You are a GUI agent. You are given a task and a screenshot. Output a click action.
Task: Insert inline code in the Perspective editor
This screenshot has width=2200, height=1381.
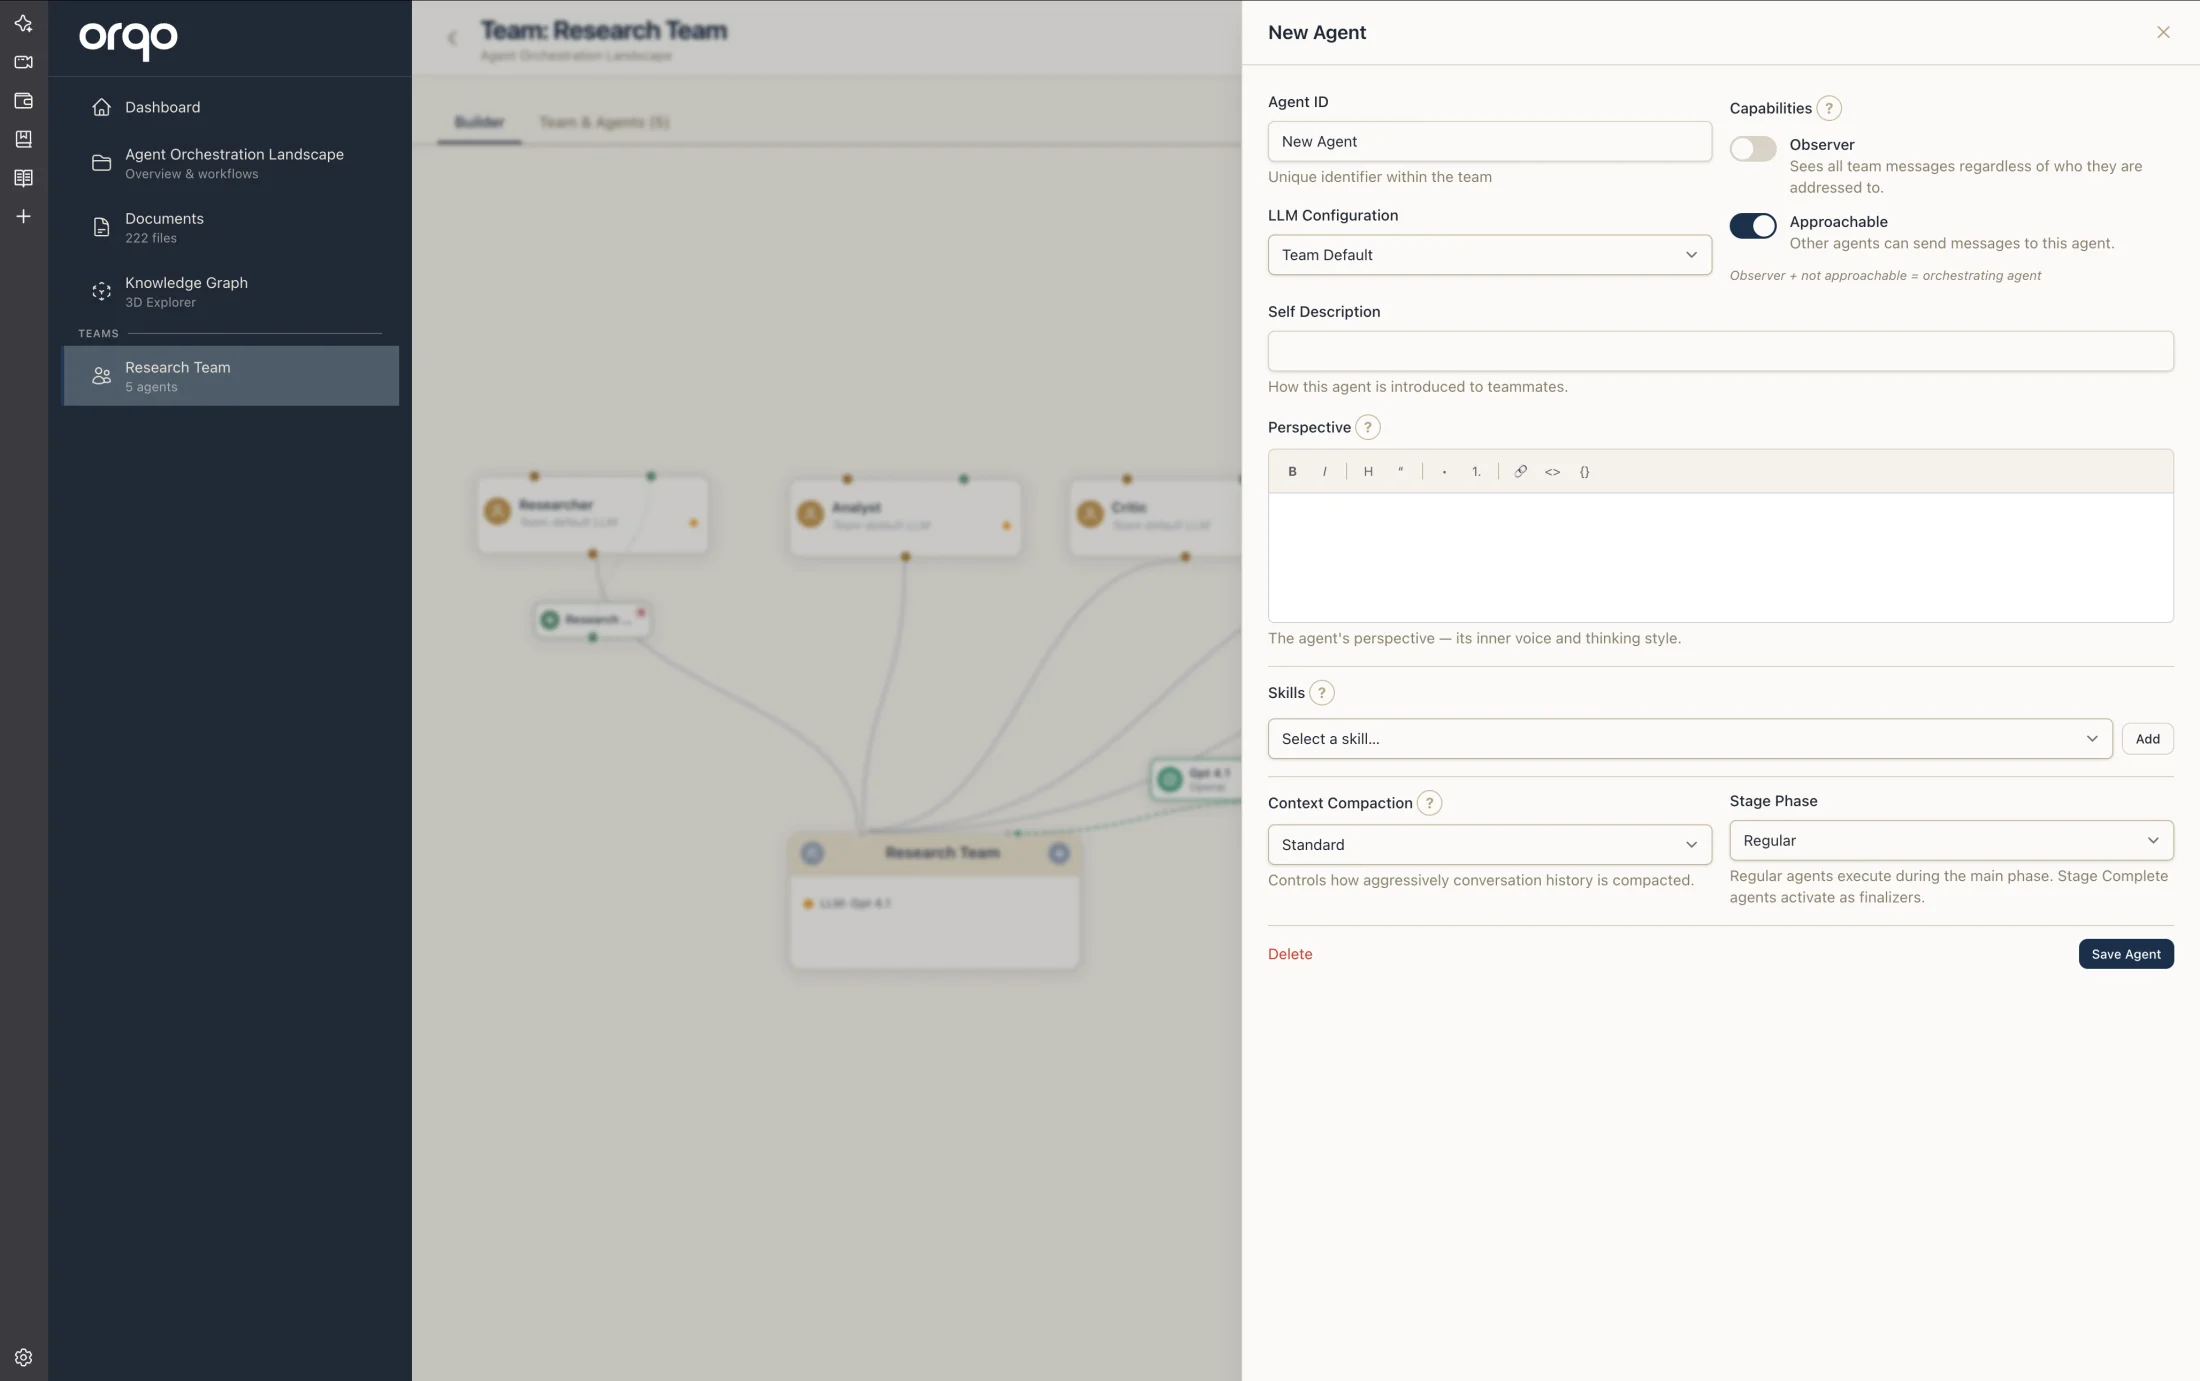click(x=1552, y=471)
